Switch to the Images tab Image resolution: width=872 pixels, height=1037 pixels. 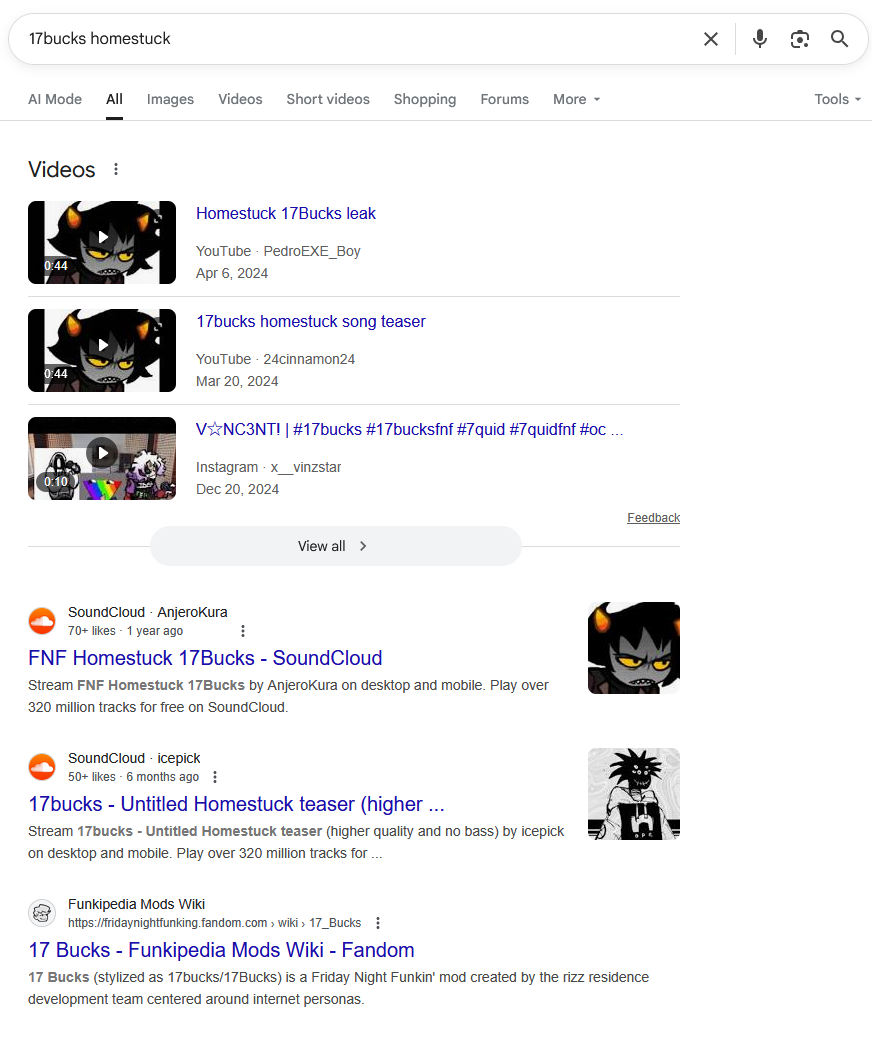170,99
